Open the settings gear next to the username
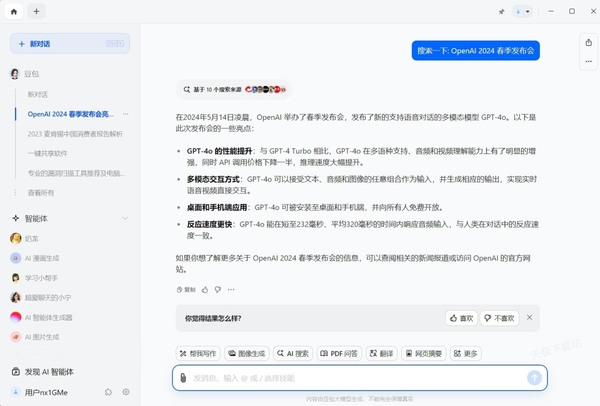600x406 pixels. click(126, 392)
